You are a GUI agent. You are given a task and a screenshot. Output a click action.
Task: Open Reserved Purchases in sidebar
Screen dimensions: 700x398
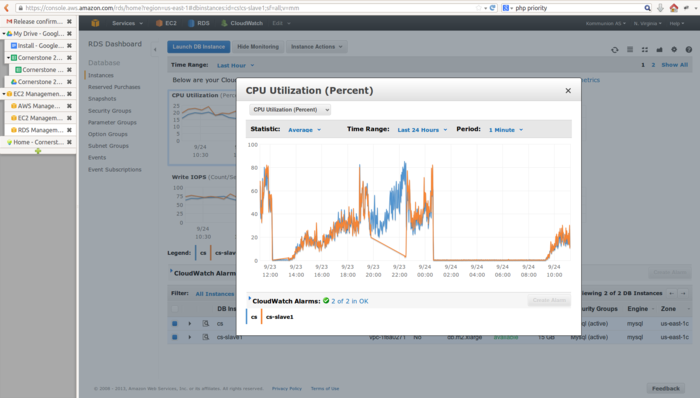tap(114, 87)
